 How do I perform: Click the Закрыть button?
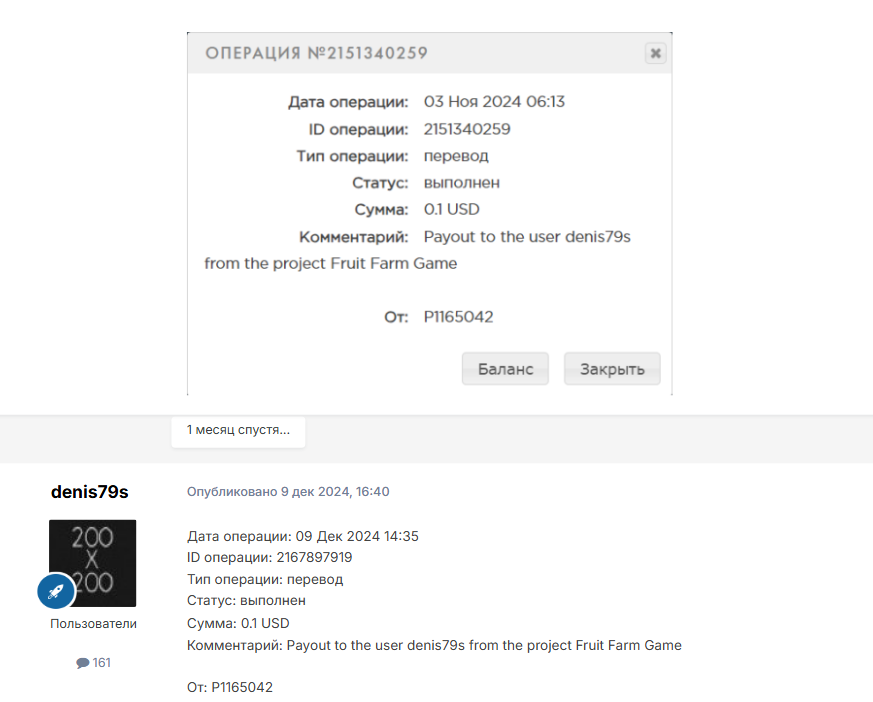(x=612, y=369)
